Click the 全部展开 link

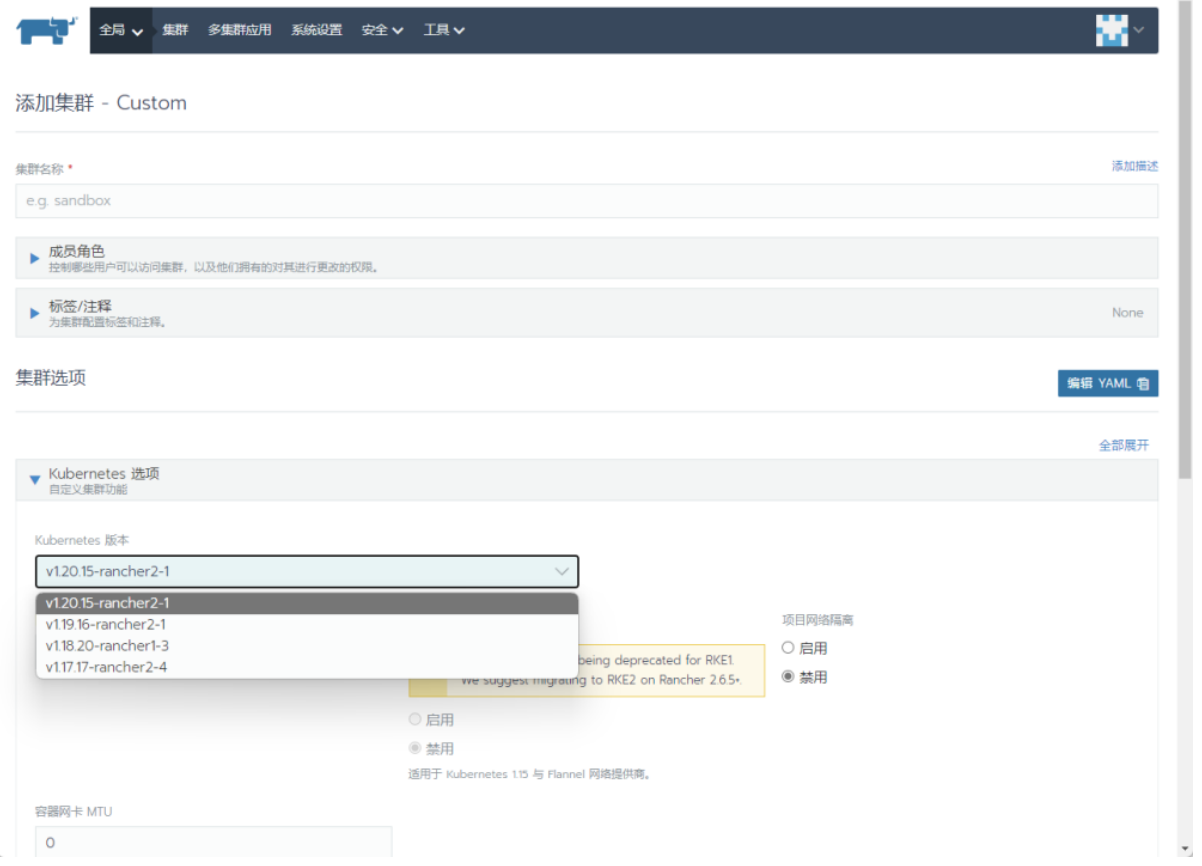1124,445
